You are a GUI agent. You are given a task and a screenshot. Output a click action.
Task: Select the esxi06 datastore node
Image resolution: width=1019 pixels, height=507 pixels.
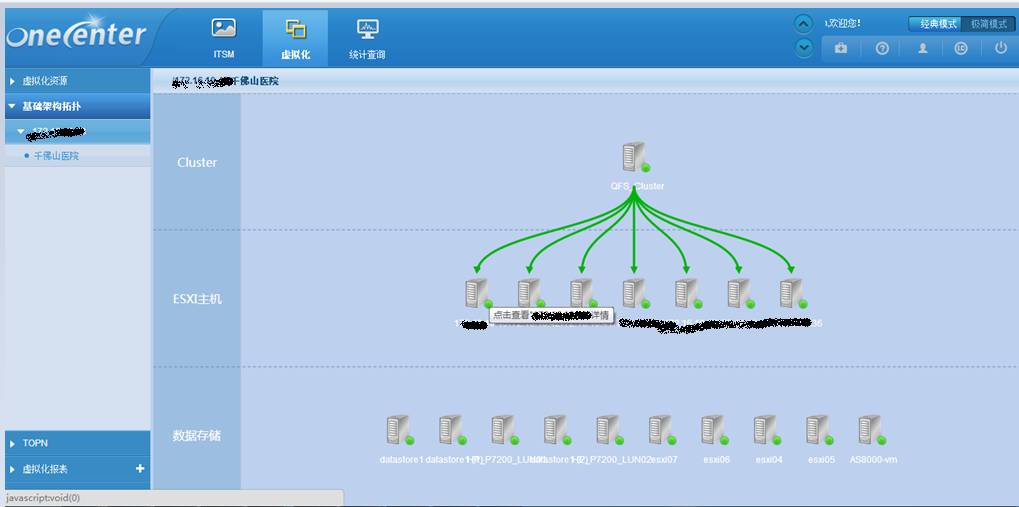[x=713, y=431]
